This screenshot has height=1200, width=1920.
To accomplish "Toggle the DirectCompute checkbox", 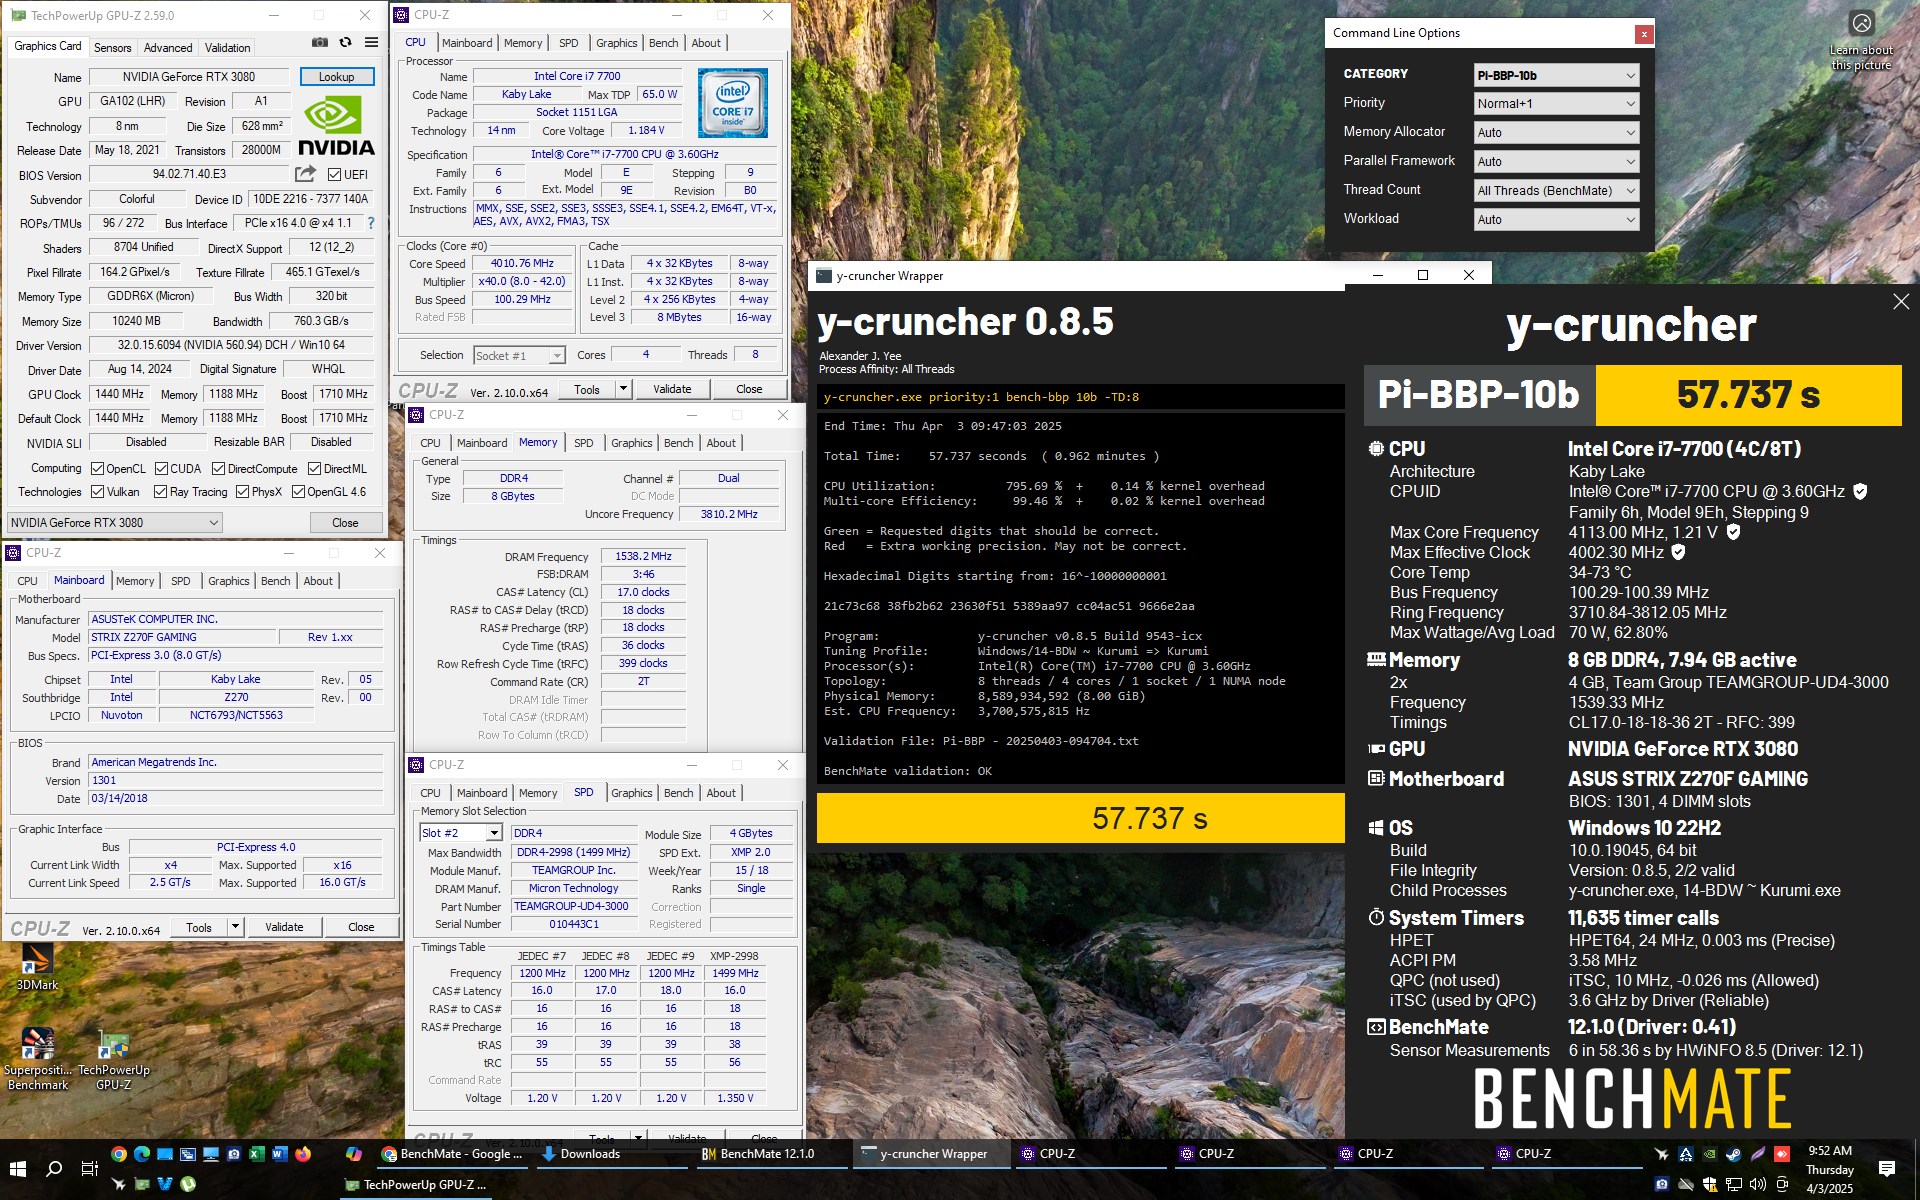I will click(218, 469).
